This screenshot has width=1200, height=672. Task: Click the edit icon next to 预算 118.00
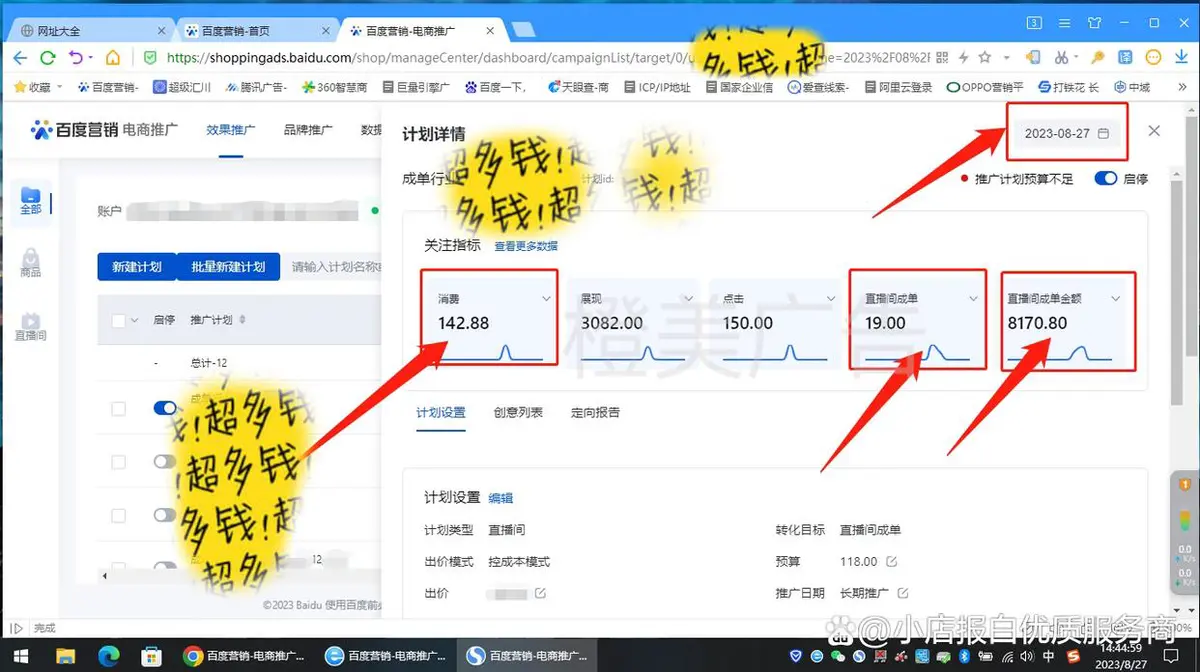pos(892,562)
